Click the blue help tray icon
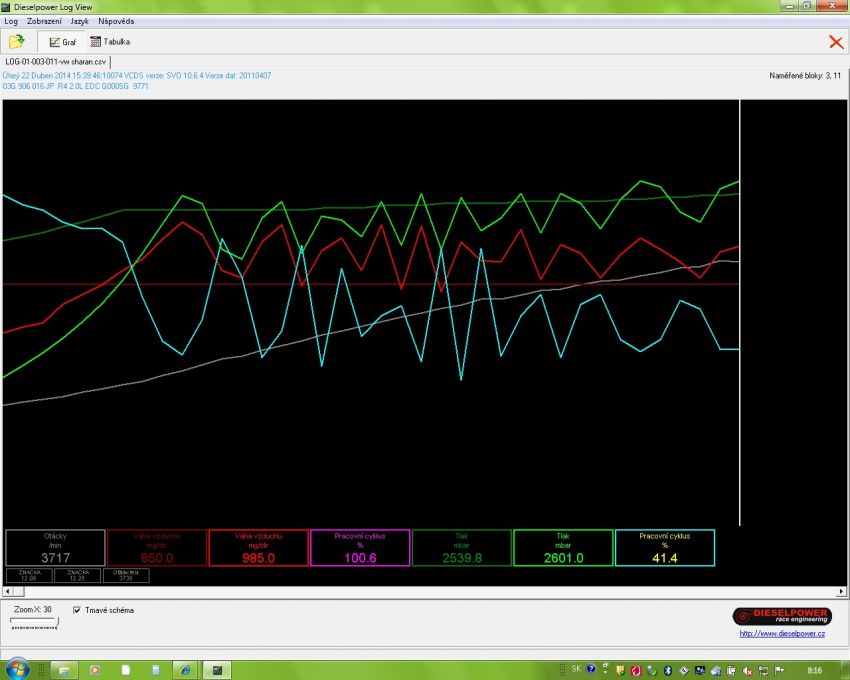The width and height of the screenshot is (850, 680). [591, 669]
